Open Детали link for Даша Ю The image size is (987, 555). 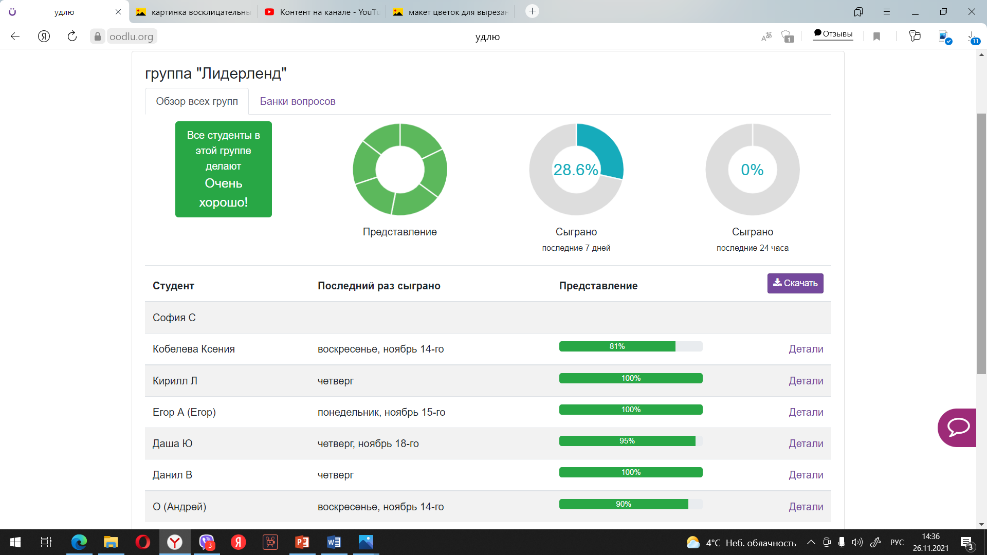(x=805, y=443)
